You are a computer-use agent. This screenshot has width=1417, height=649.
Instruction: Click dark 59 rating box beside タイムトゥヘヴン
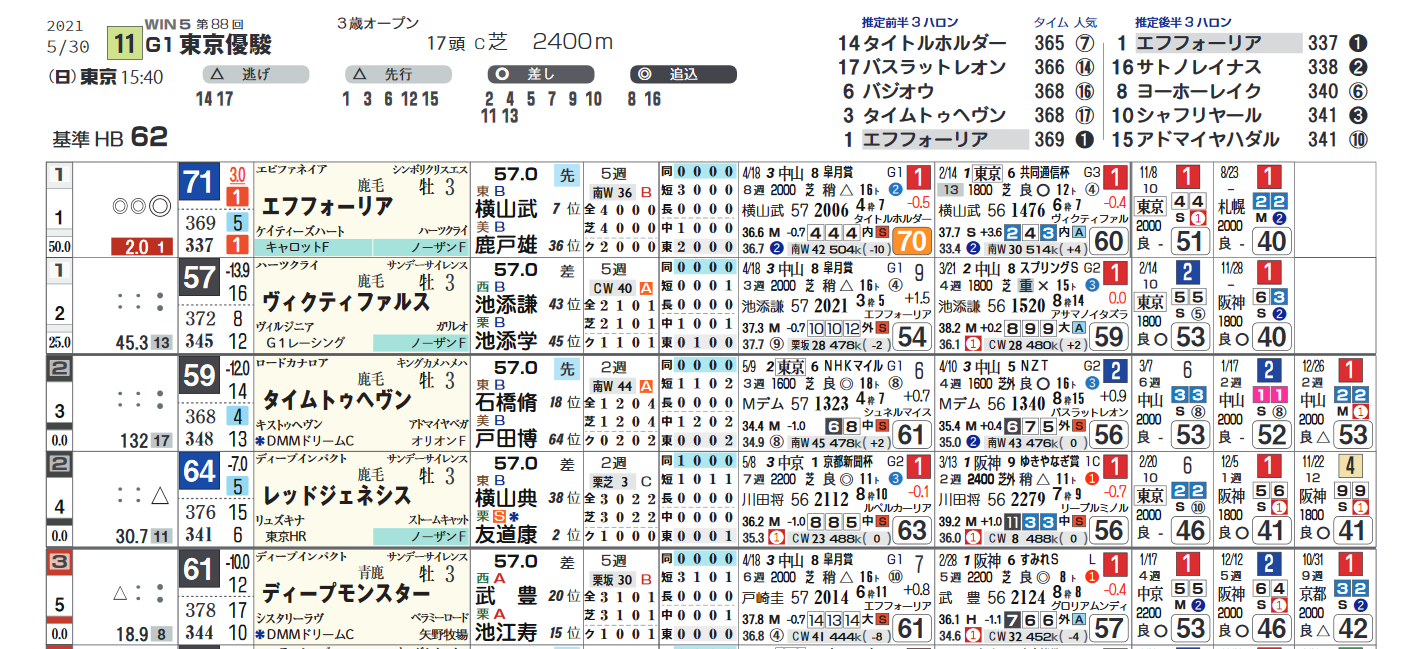(199, 375)
